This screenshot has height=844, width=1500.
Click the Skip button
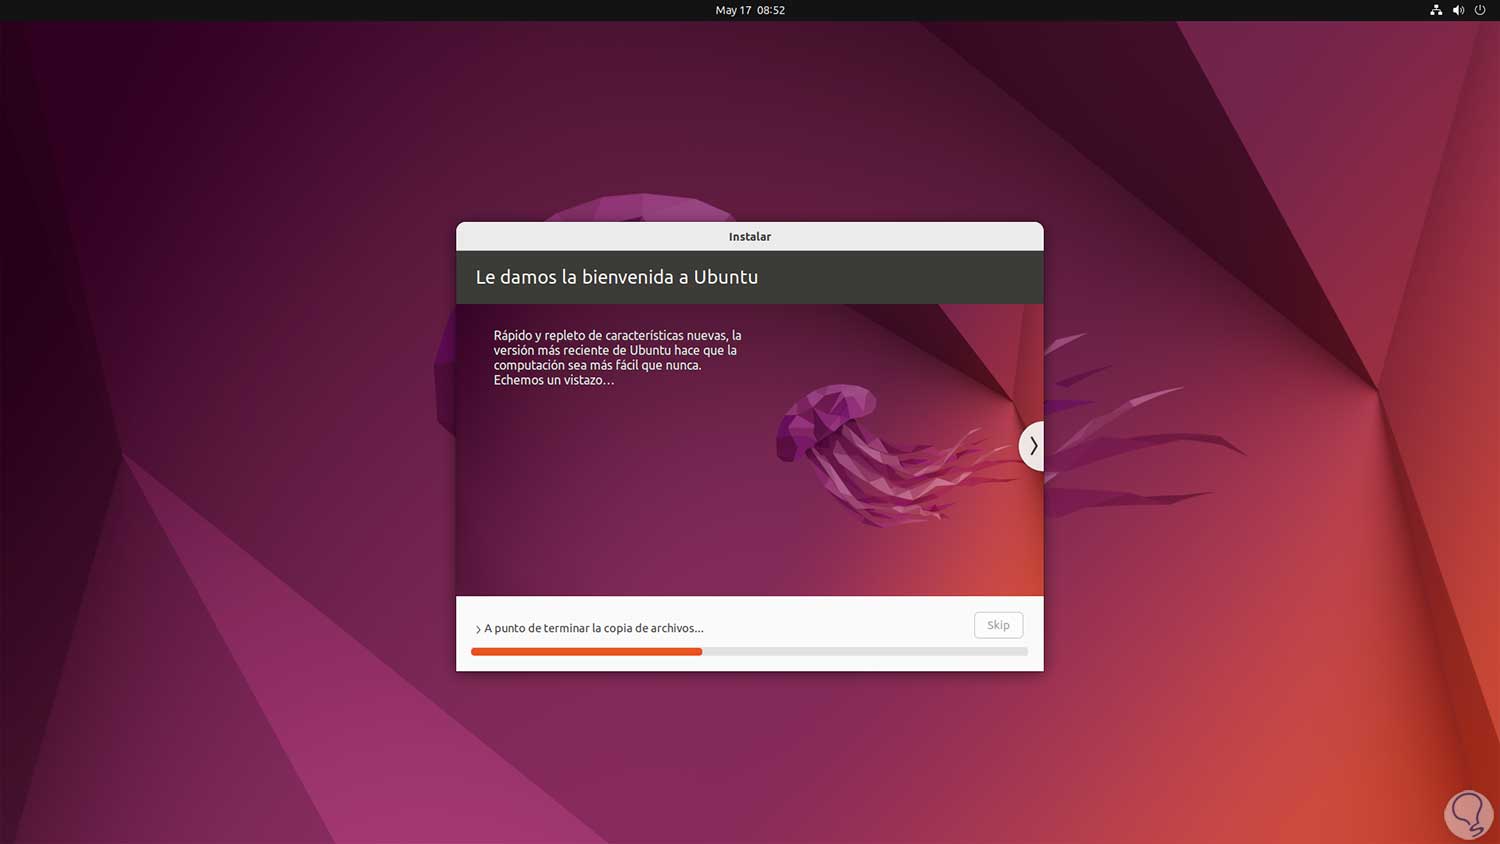coord(998,625)
